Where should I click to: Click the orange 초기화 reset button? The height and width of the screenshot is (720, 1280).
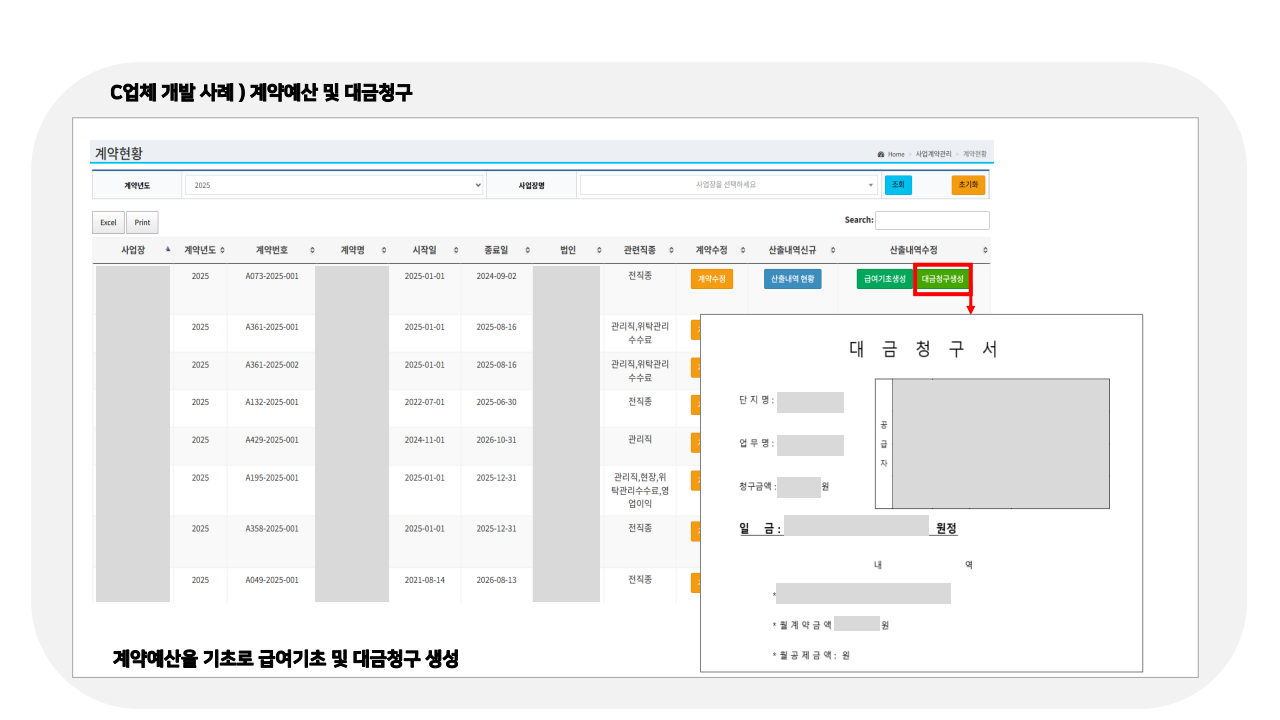(967, 184)
